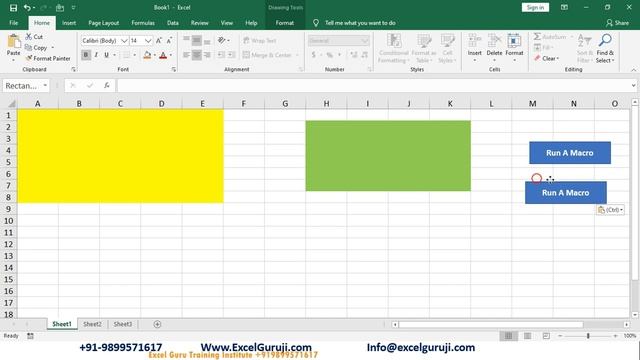640x360 pixels.
Task: Open the Paste Options (Ctrl) smart tag
Action: tap(610, 210)
